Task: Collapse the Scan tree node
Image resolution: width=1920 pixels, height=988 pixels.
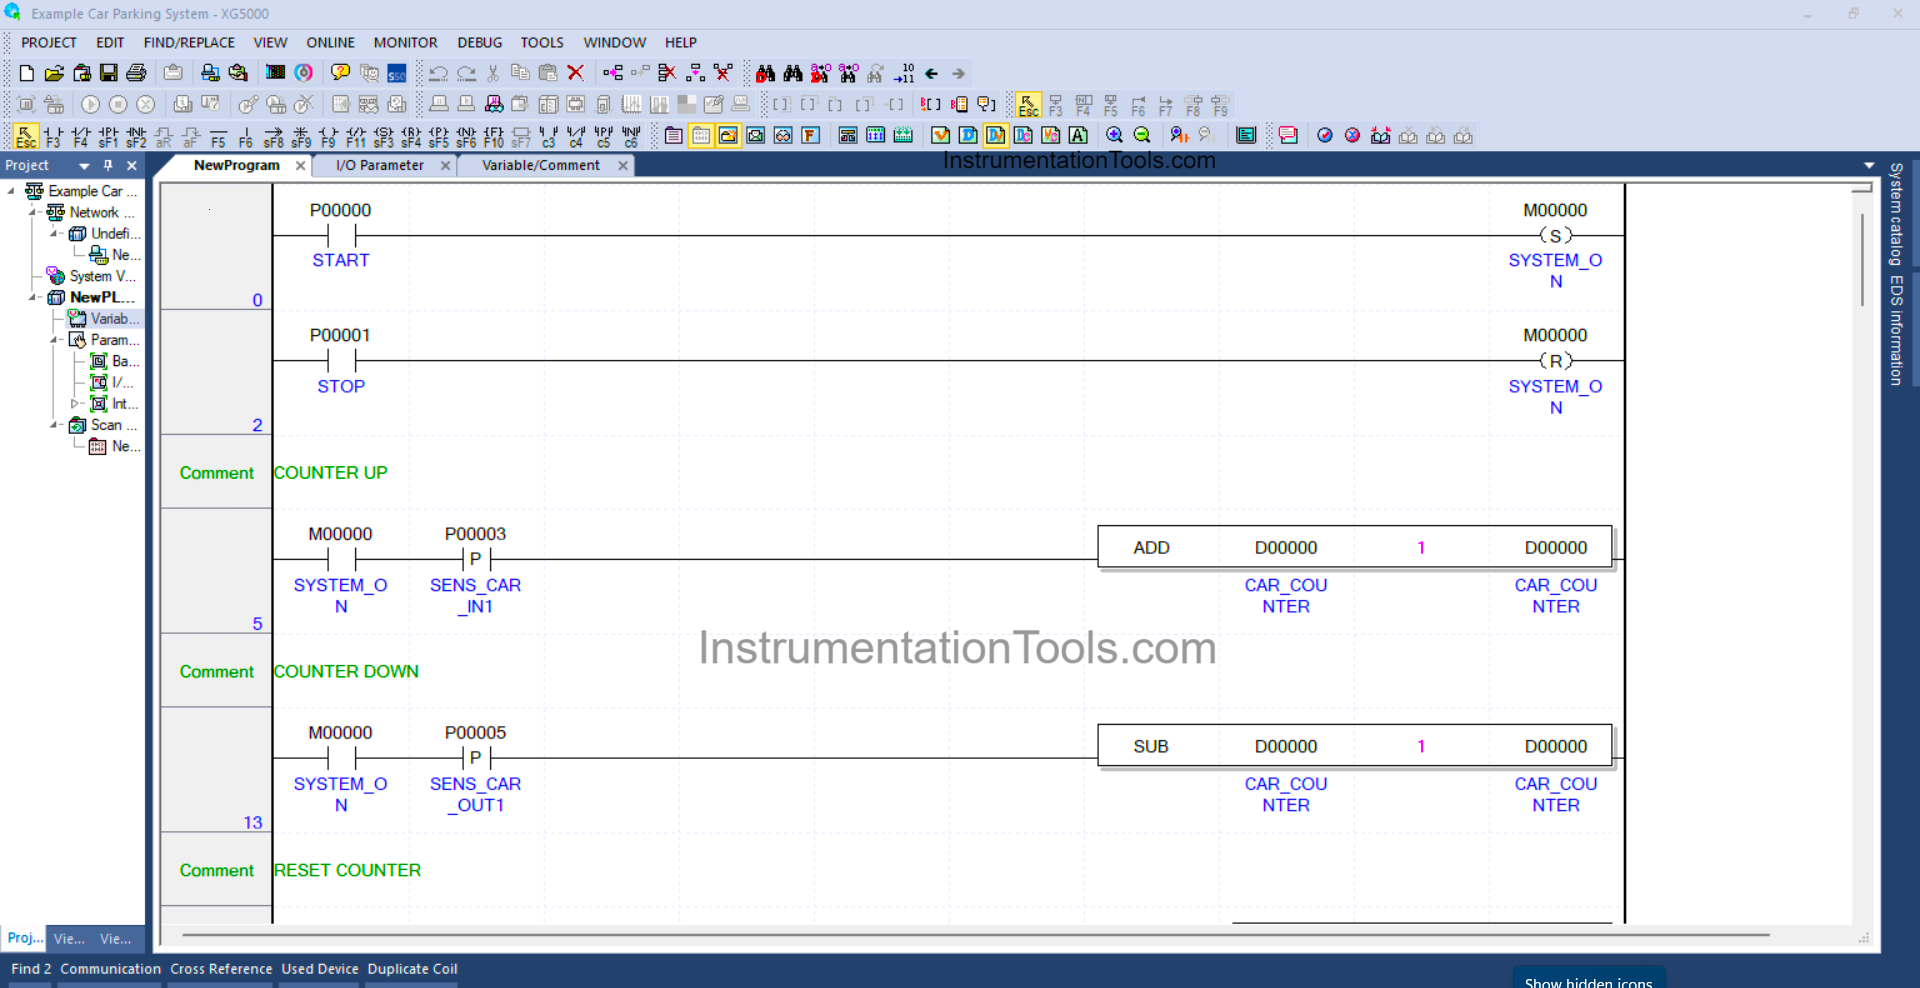Action: 54,425
